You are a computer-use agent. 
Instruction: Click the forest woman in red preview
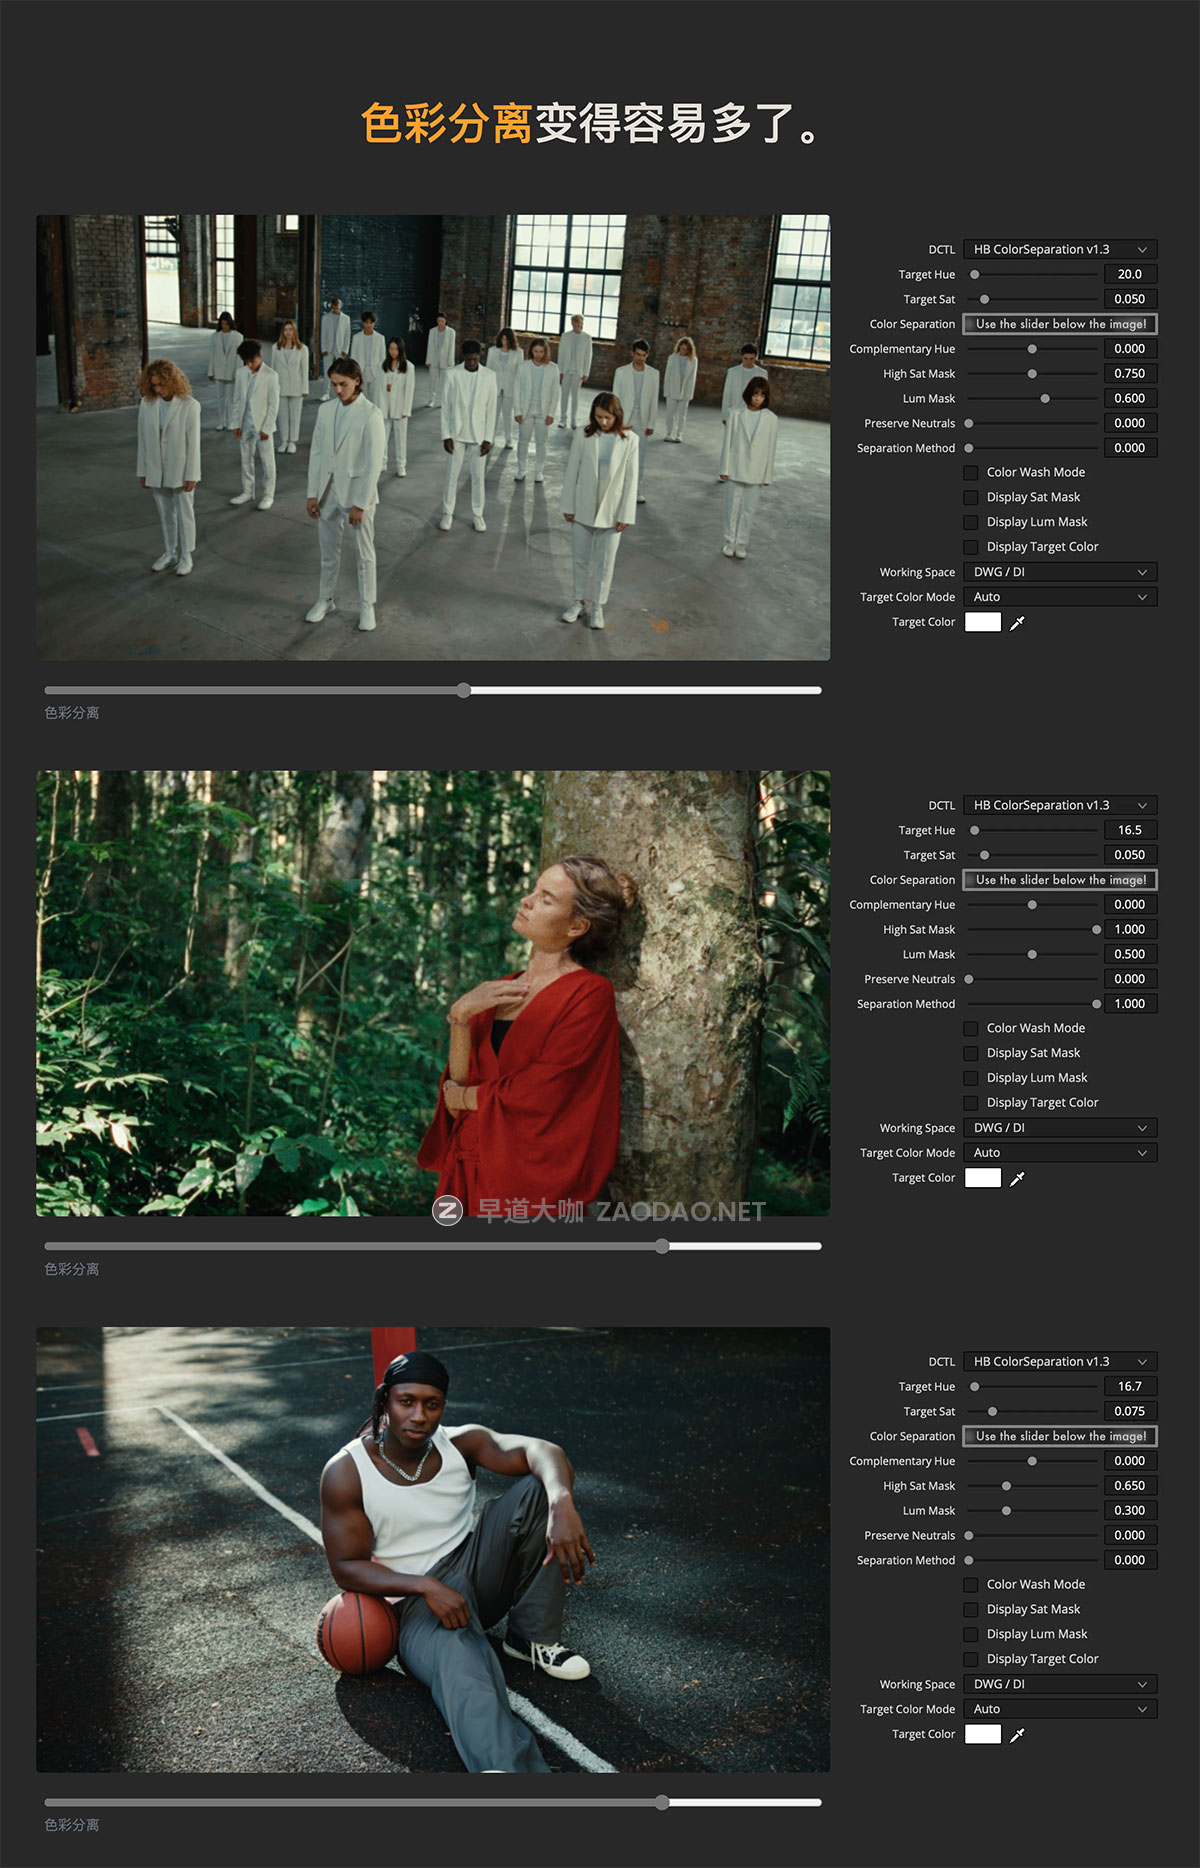click(x=433, y=993)
